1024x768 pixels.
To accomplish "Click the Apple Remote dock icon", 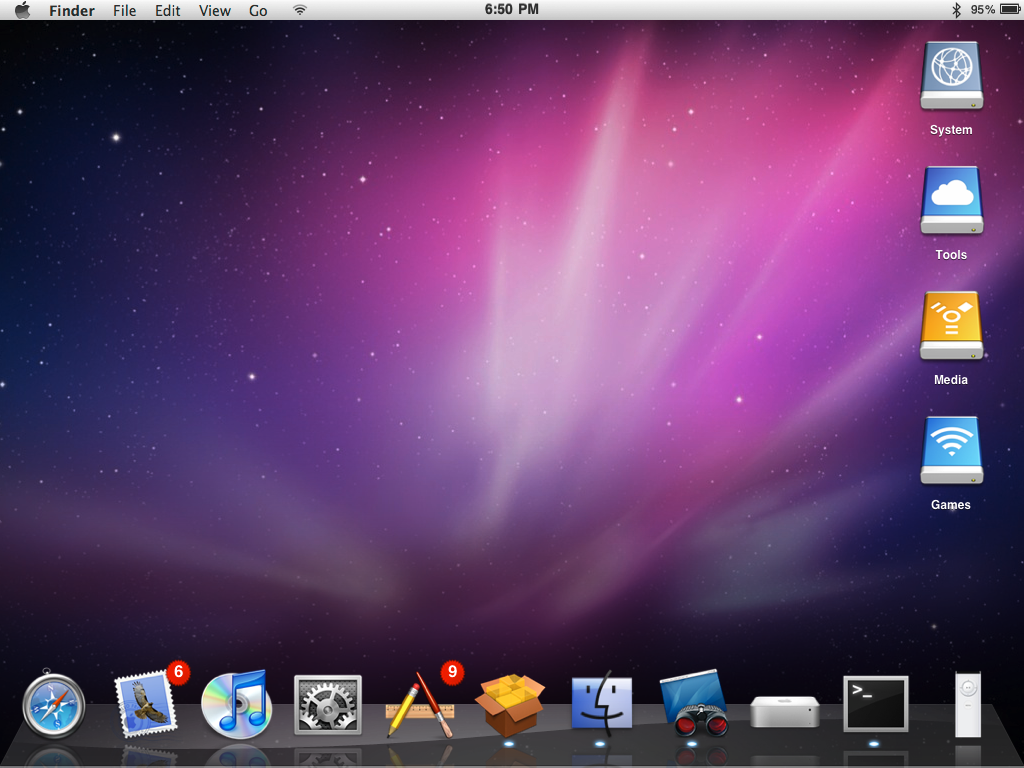I will coord(968,705).
